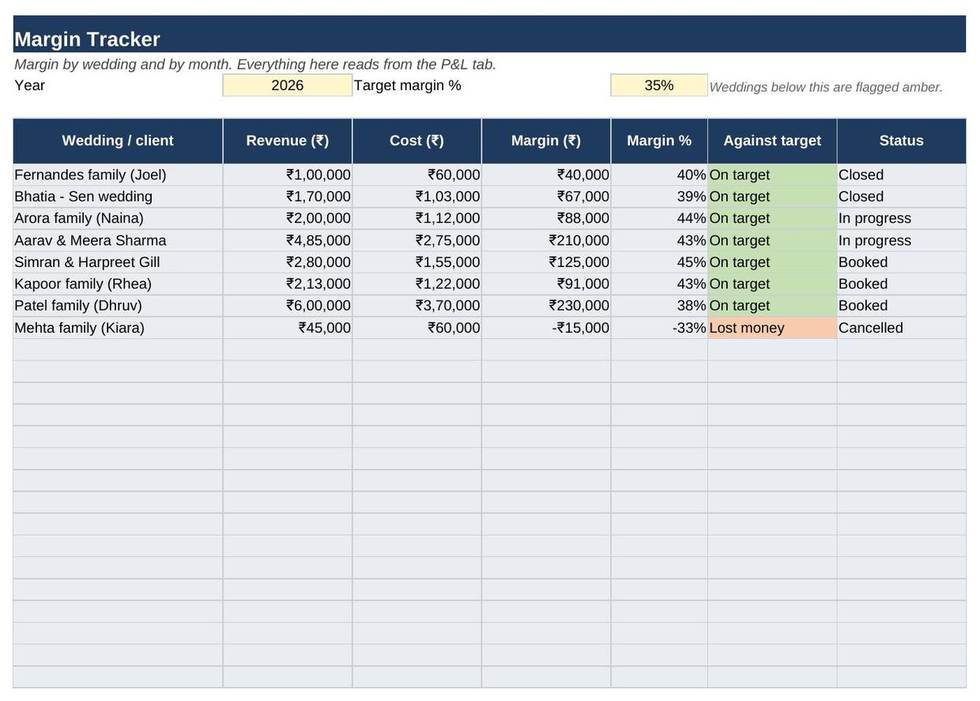980x701 pixels.
Task: Select cost cell ₹1,22,000
Action: 417,284
